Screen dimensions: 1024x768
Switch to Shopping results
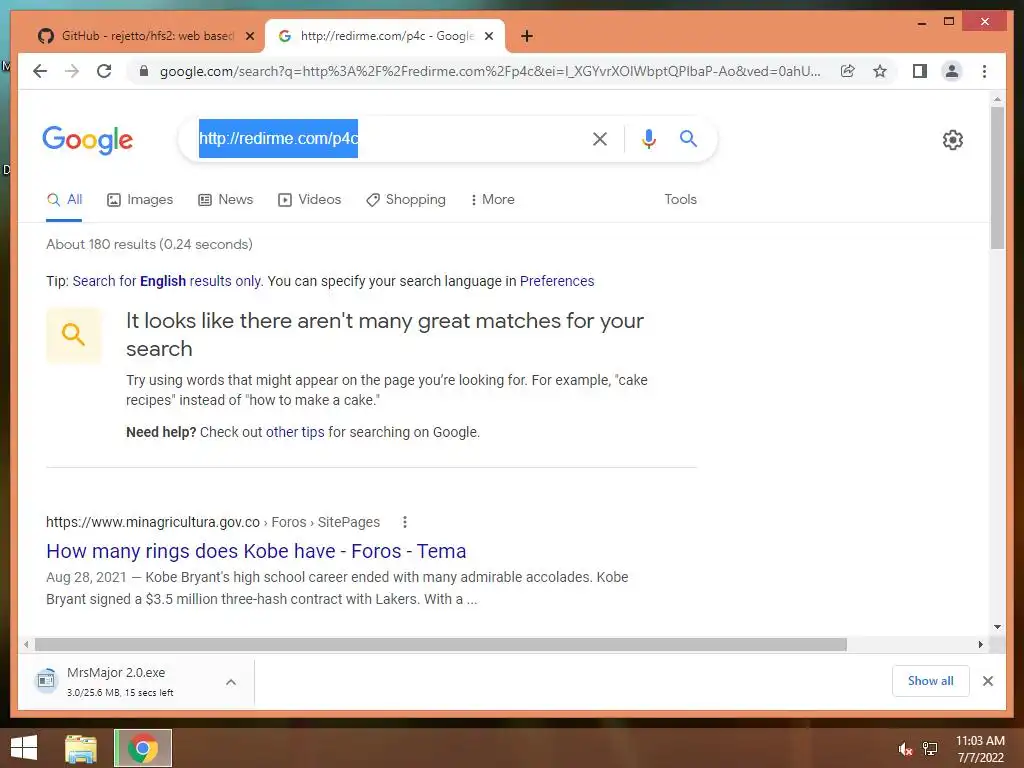[x=406, y=200]
